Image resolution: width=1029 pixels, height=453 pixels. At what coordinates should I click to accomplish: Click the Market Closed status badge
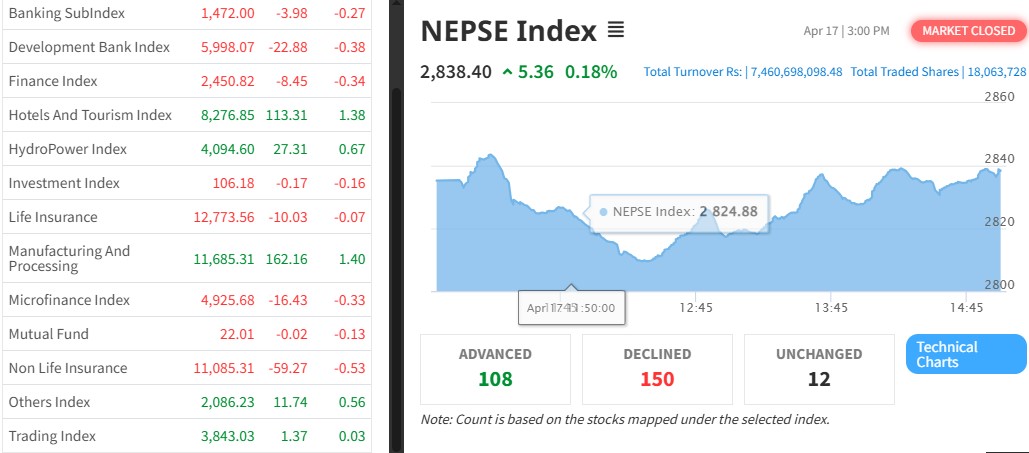click(x=967, y=31)
